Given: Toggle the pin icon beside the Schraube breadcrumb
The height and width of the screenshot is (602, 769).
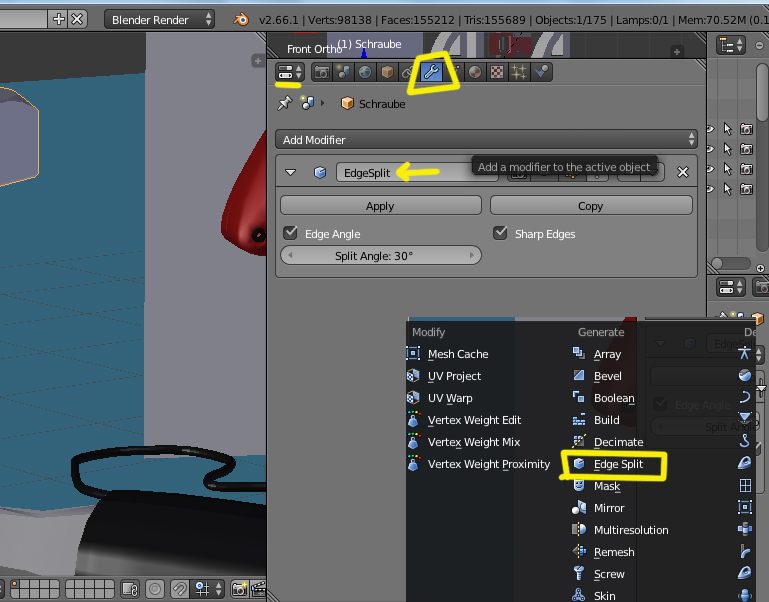Looking at the screenshot, I should (x=284, y=104).
